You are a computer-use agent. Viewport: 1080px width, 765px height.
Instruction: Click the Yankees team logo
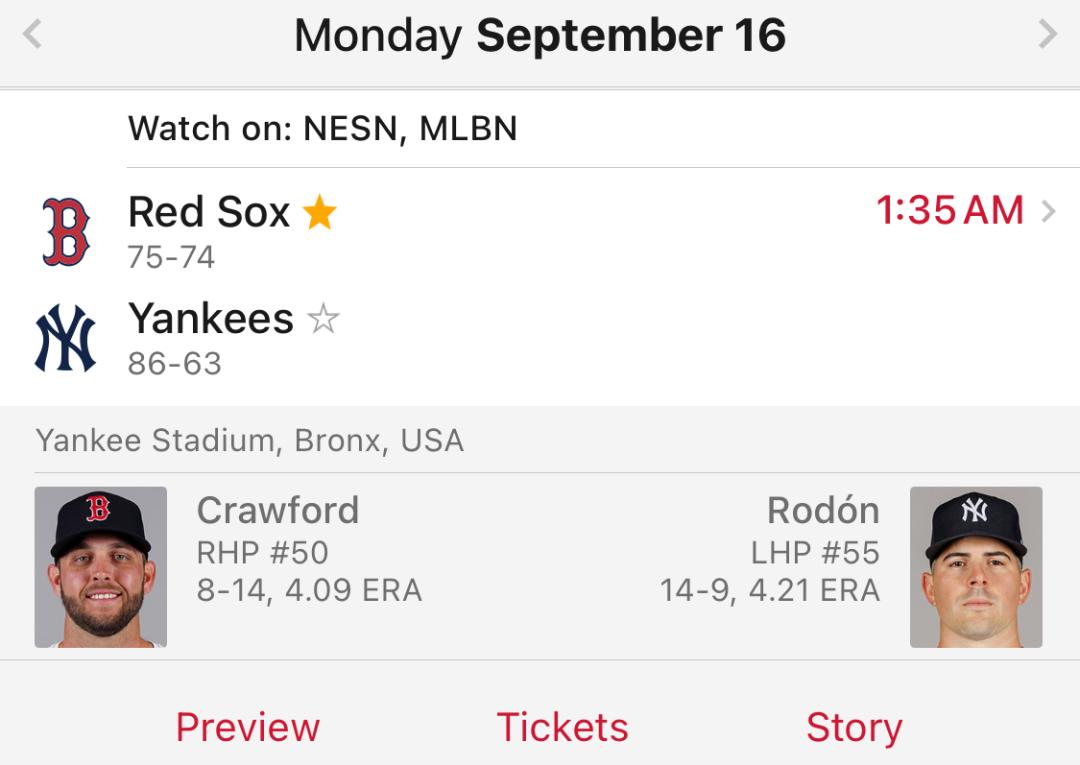pos(66,338)
